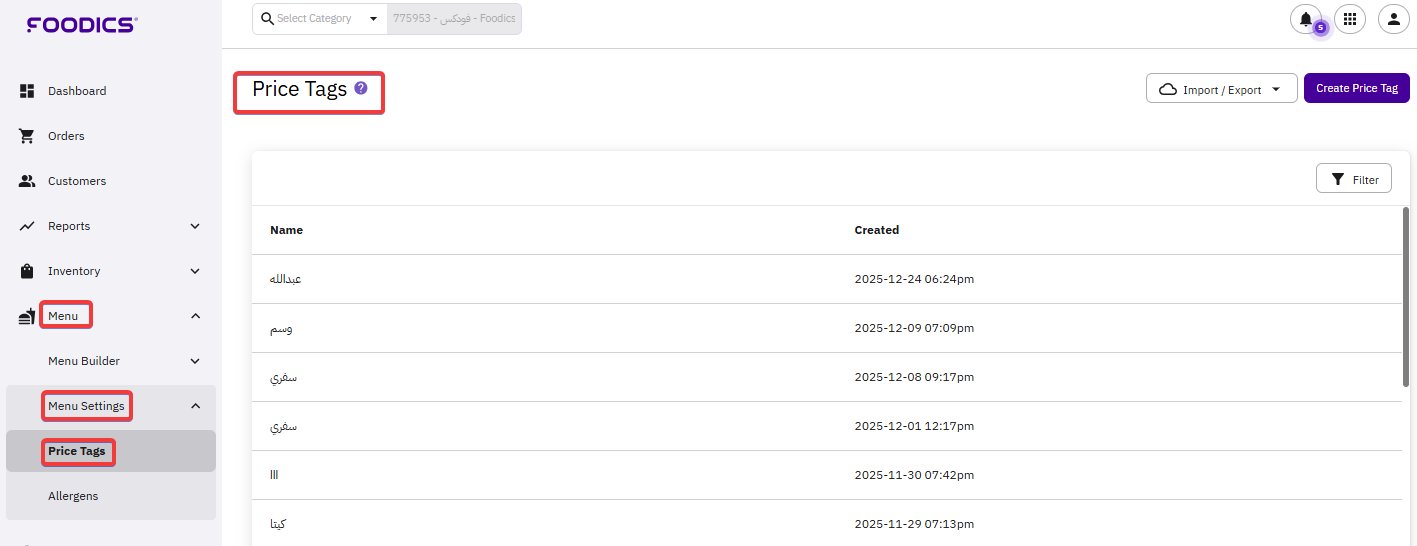This screenshot has width=1417, height=546.
Task: Open the price tag named عبدالله
Action: (286, 279)
